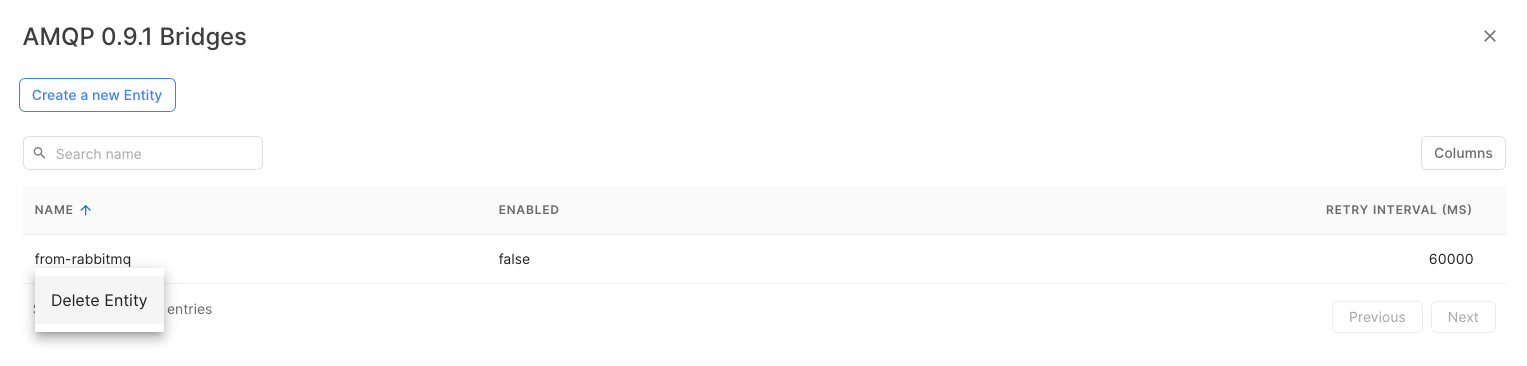Choose Delete Entity from context menu
The width and height of the screenshot is (1527, 366).
(x=99, y=300)
